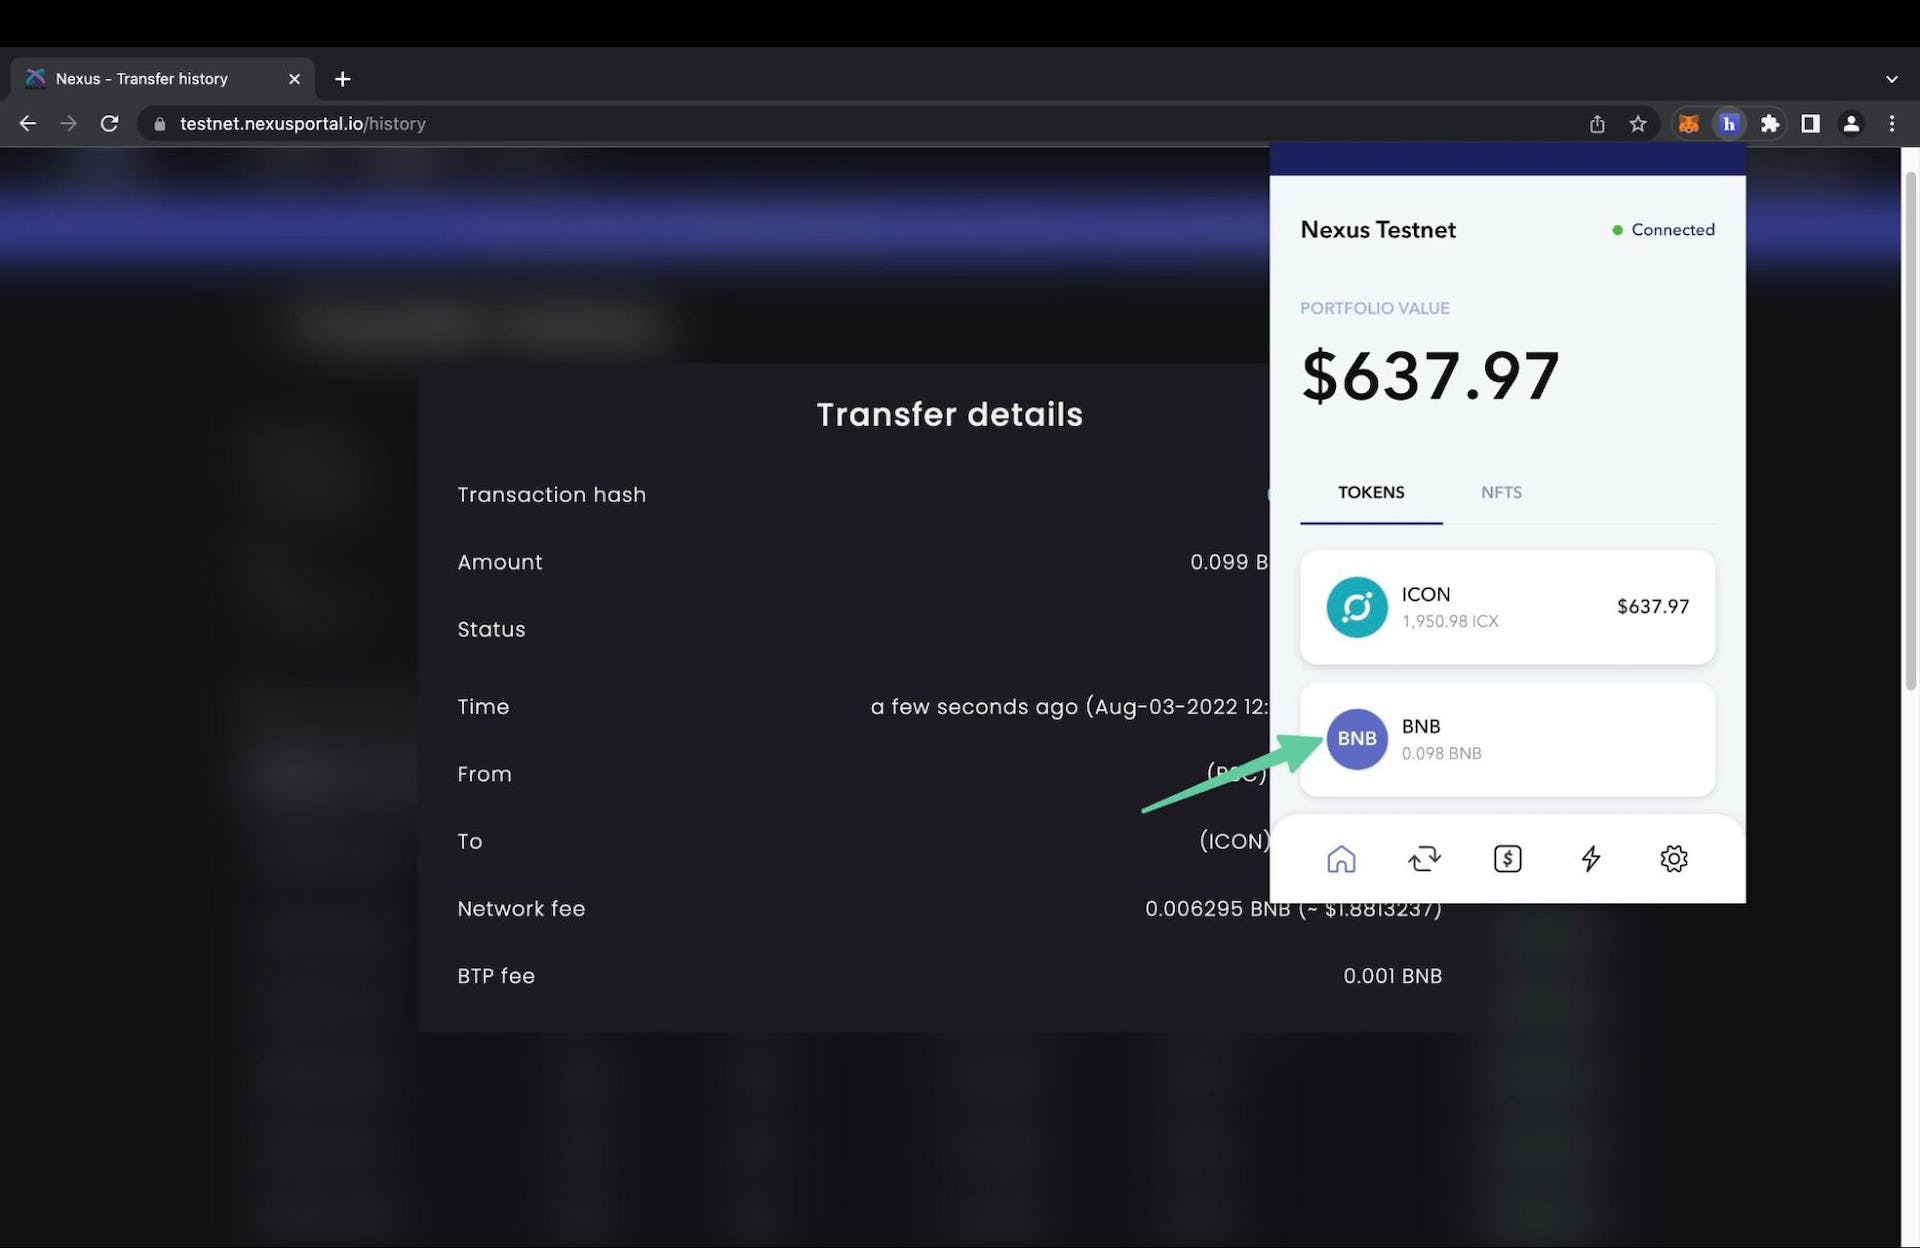This screenshot has height=1248, width=1920.
Task: Click the ICON token logo color swatch
Action: [1356, 606]
